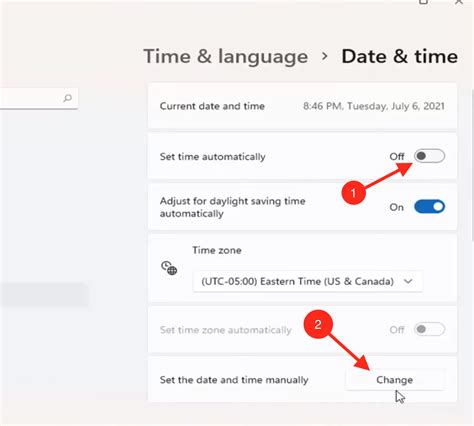Close the Settings window

(x=459, y=2)
